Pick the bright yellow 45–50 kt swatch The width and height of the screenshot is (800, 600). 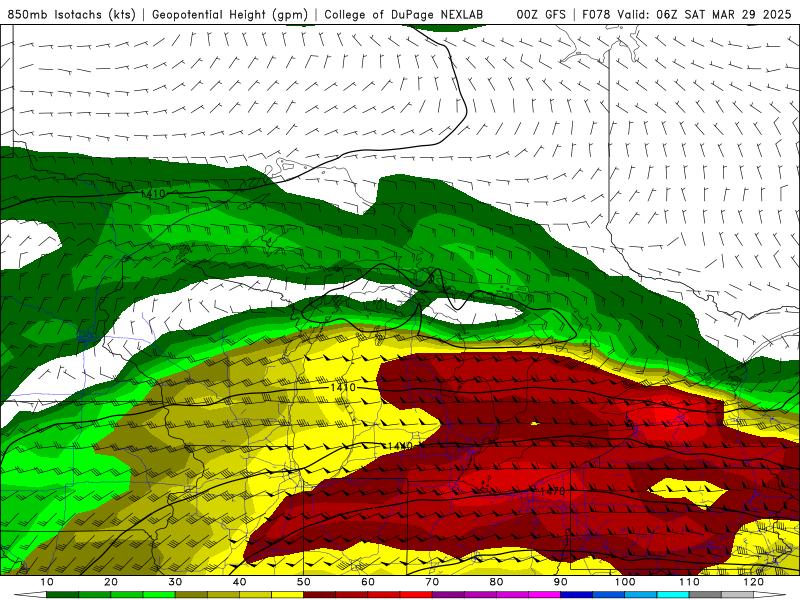point(287,596)
